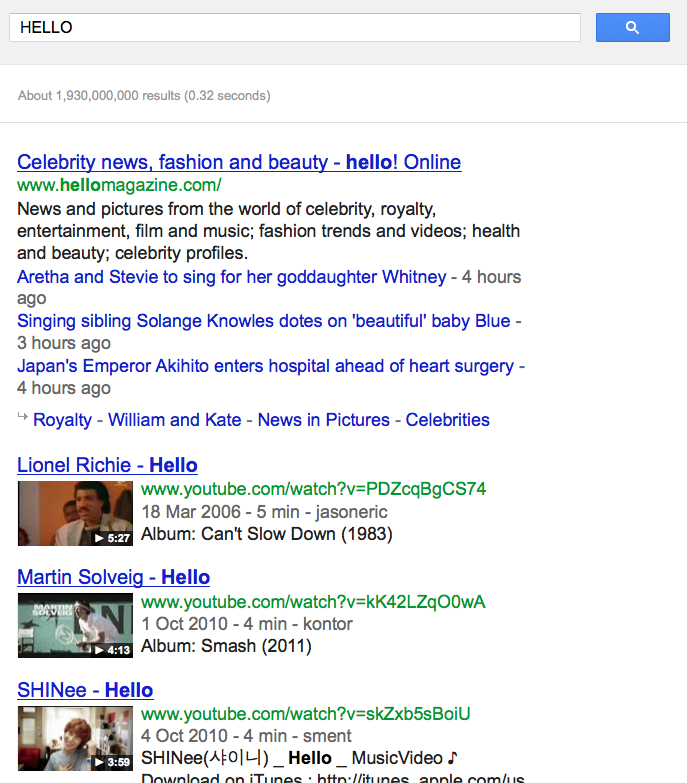Go to News in Pictures sitelink
Screen dimensions: 687x783
[324, 420]
